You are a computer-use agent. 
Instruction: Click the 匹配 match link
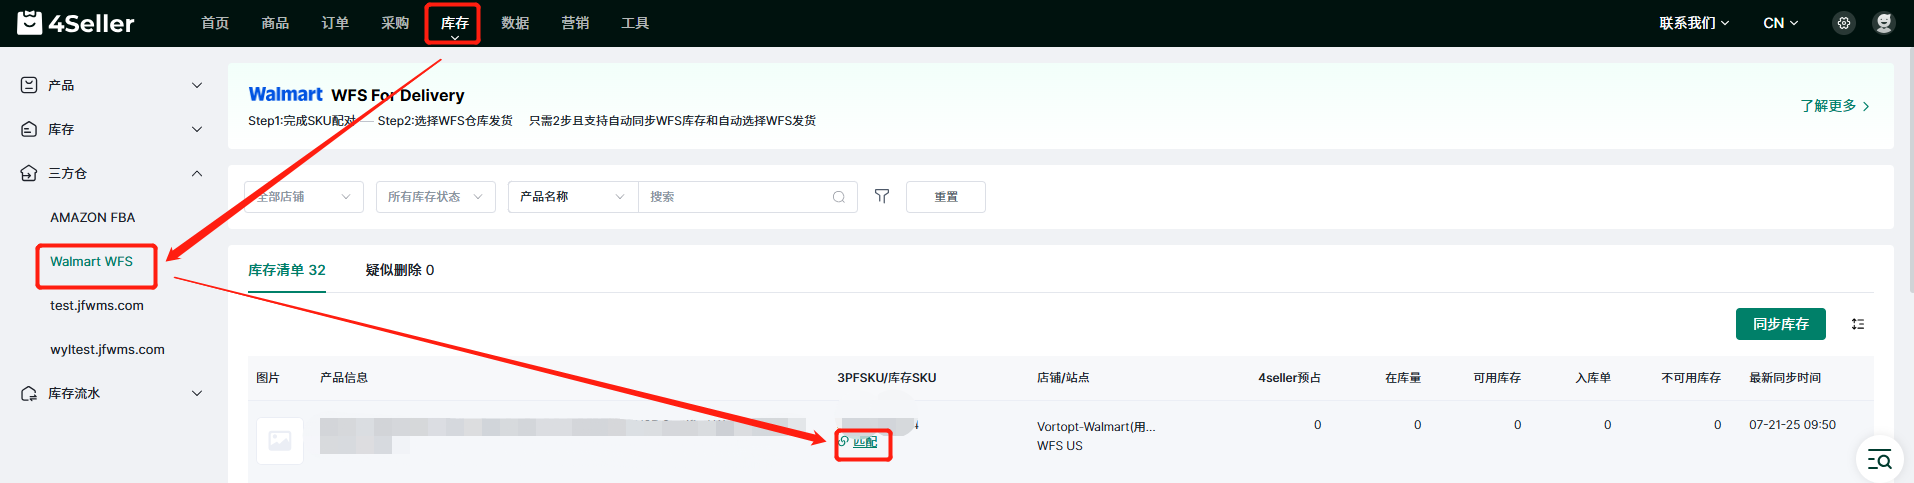click(x=865, y=442)
